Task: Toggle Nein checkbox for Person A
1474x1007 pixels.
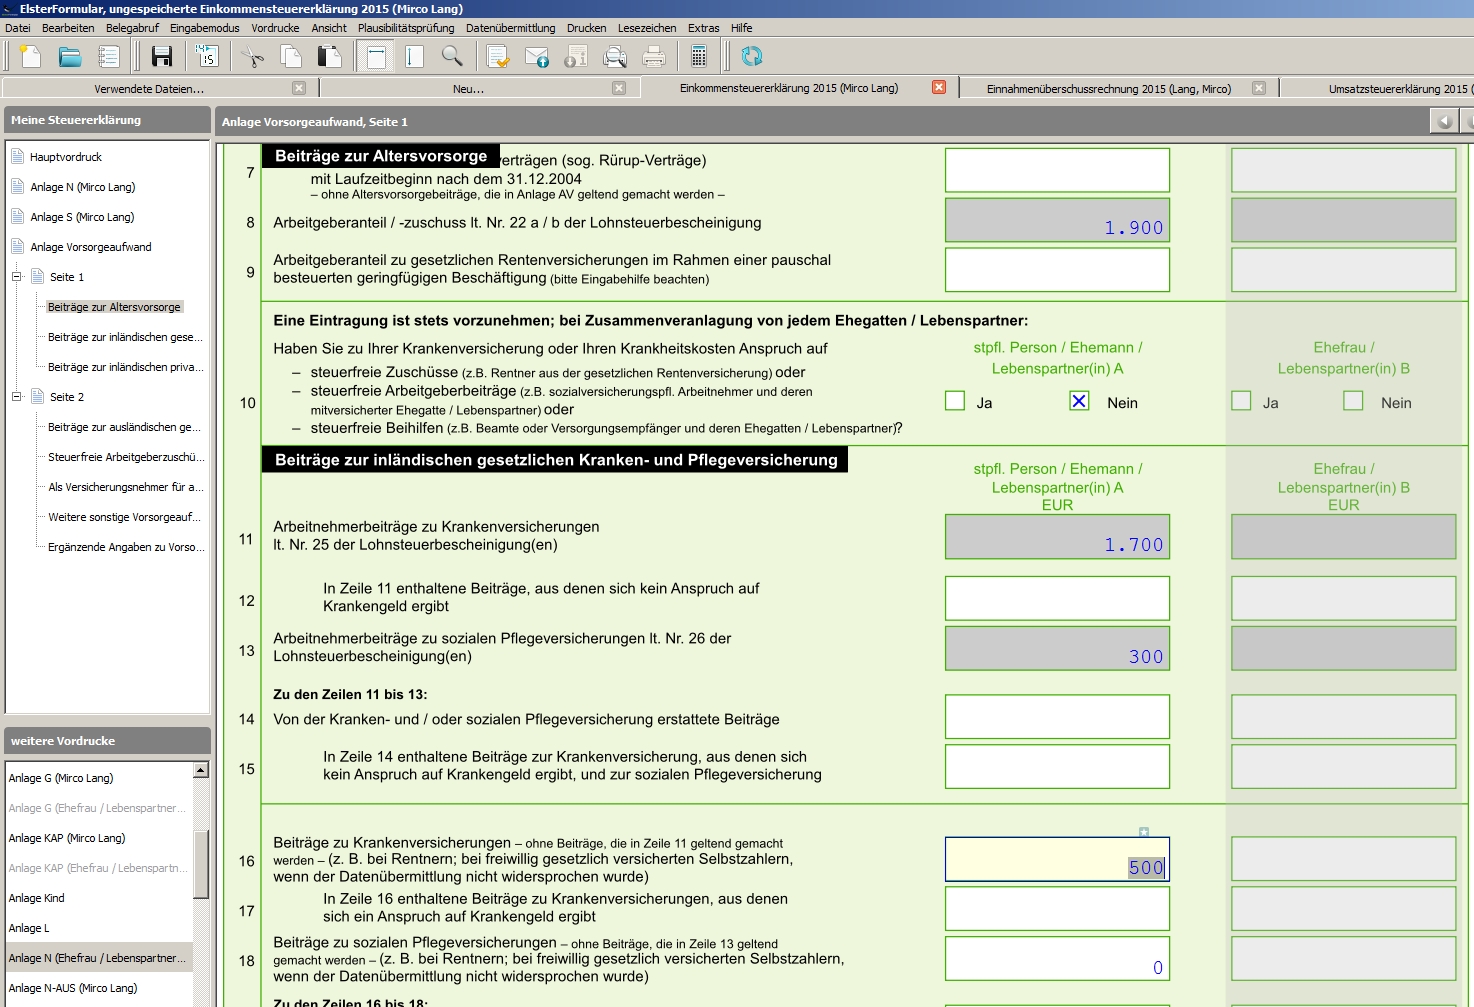Action: 1079,401
